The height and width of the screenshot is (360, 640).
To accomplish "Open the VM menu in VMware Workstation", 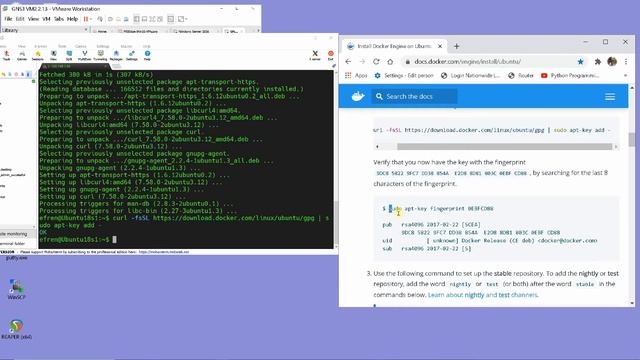I will point(46,19).
